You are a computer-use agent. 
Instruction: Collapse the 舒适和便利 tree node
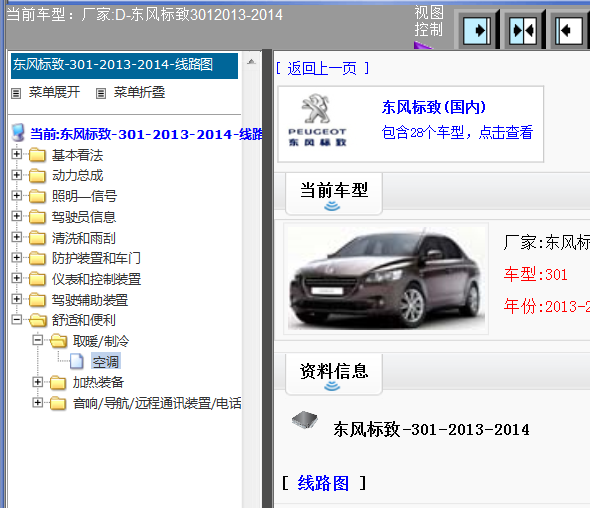17,319
